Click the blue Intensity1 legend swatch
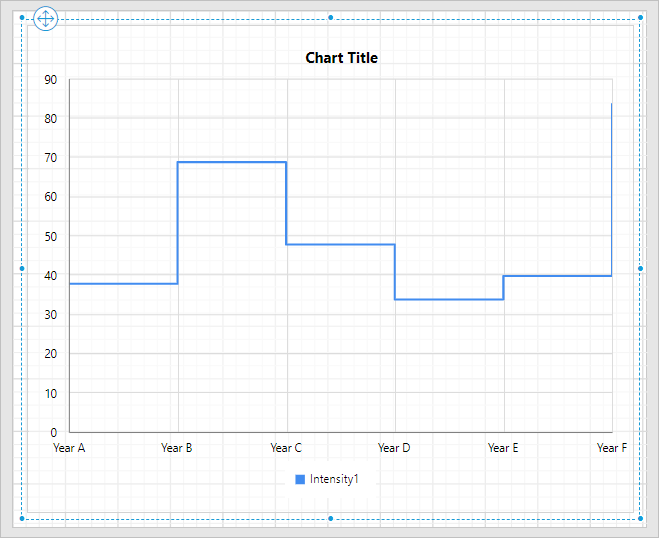The height and width of the screenshot is (538, 659). click(x=300, y=480)
